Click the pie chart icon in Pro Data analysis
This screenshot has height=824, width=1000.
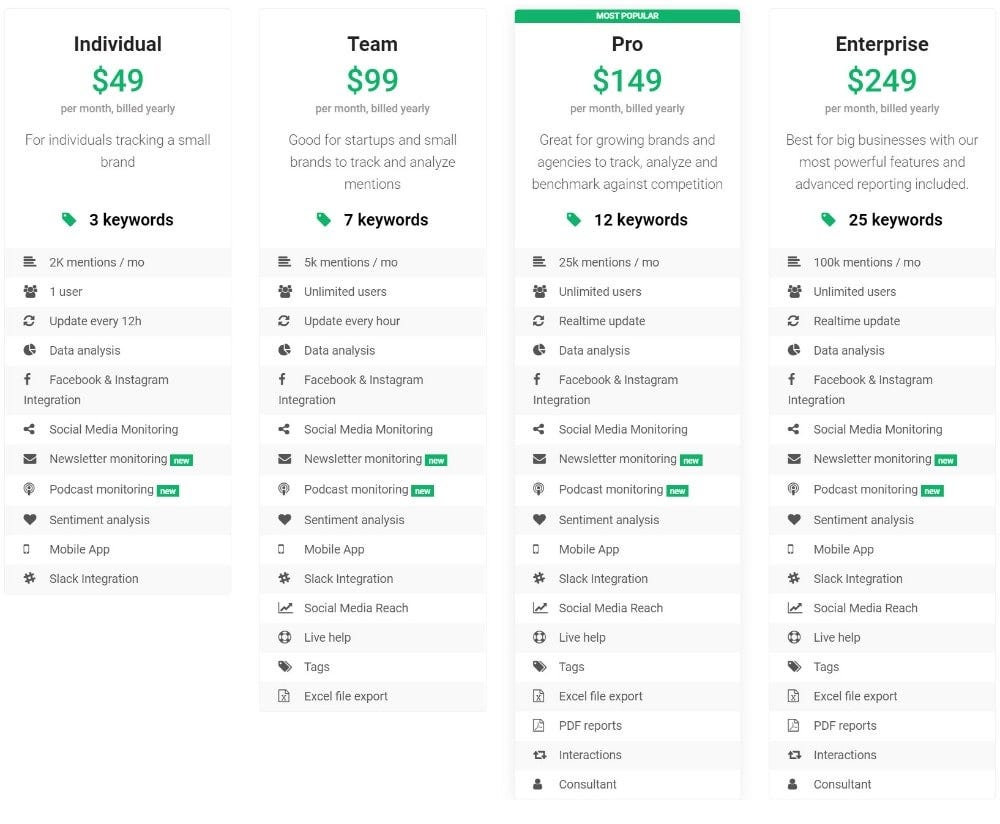(x=539, y=350)
